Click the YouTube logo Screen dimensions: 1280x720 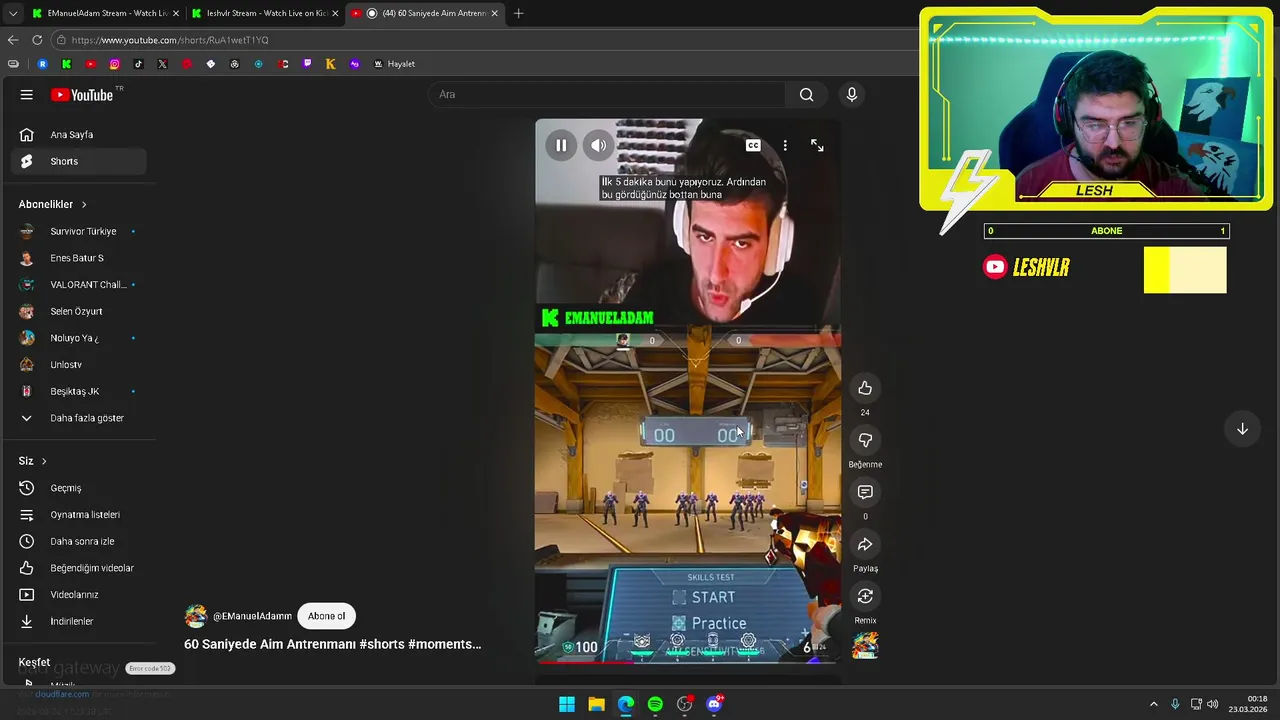pyautogui.click(x=82, y=94)
